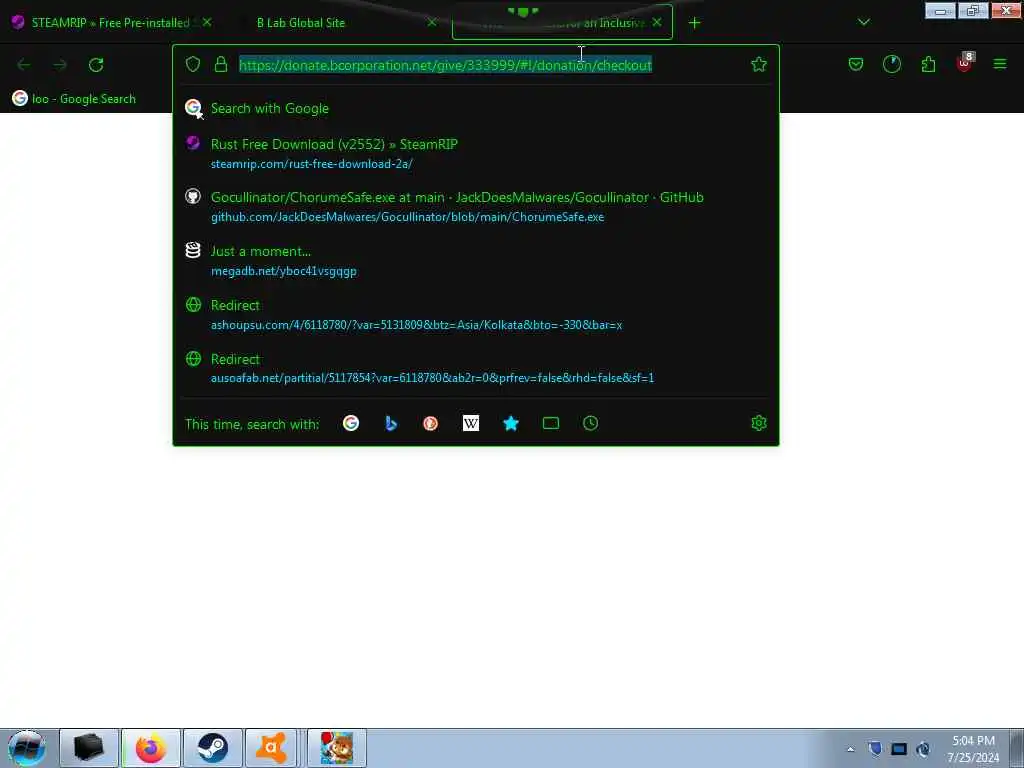Open Redirect ashoupsu.com suggestion
The width and height of the screenshot is (1024, 768).
pos(475,314)
